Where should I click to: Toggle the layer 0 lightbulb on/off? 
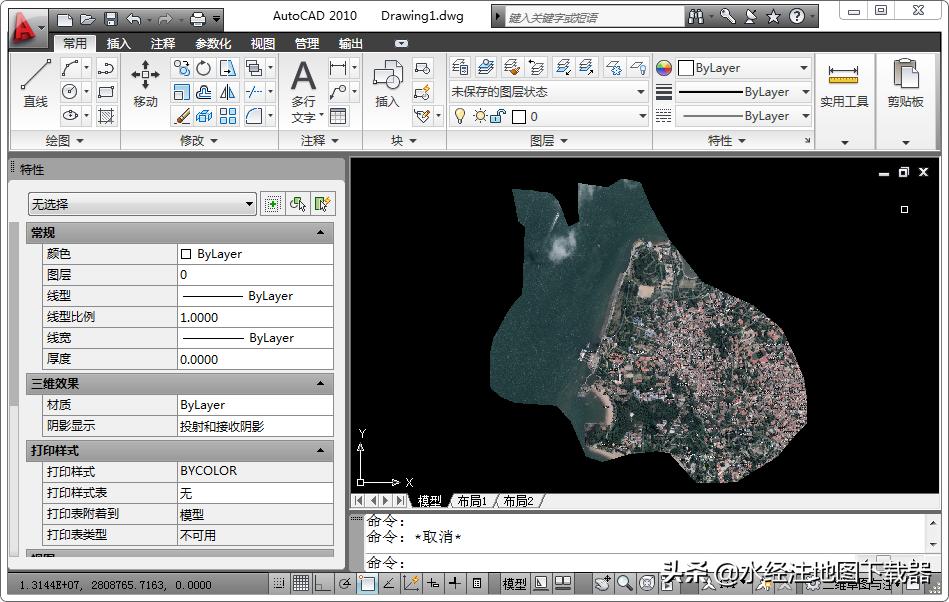(460, 116)
